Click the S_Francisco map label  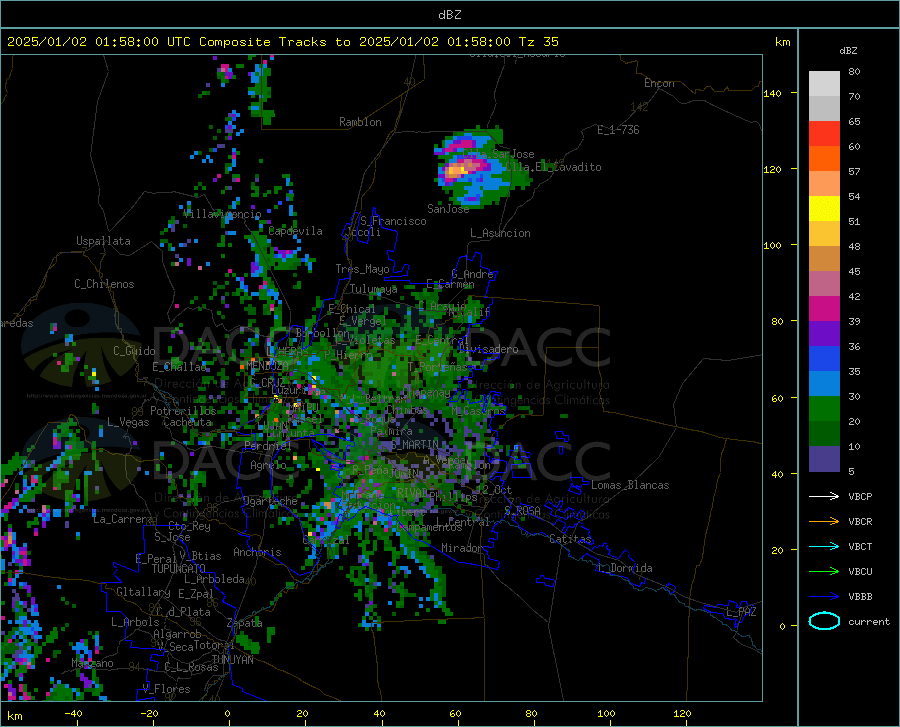click(x=393, y=221)
